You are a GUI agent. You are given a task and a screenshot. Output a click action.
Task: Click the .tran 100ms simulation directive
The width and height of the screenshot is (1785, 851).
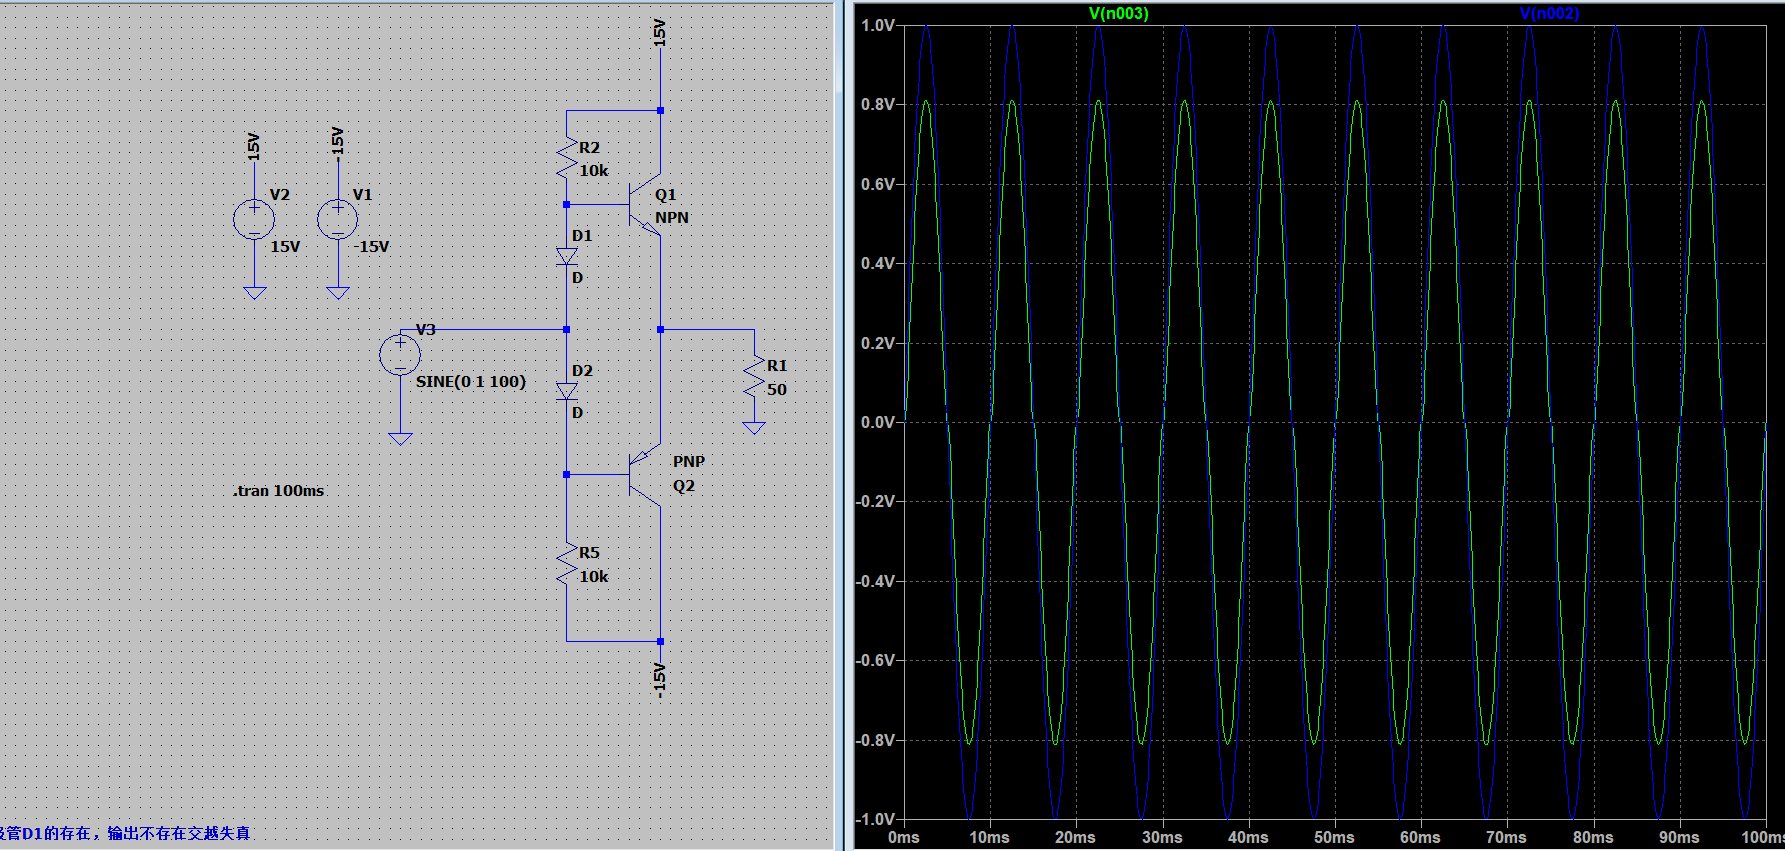point(279,490)
